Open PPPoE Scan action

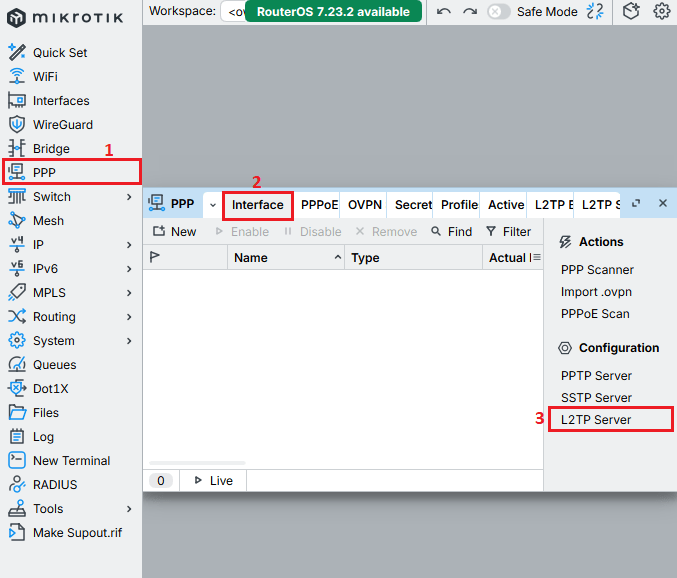click(x=595, y=314)
